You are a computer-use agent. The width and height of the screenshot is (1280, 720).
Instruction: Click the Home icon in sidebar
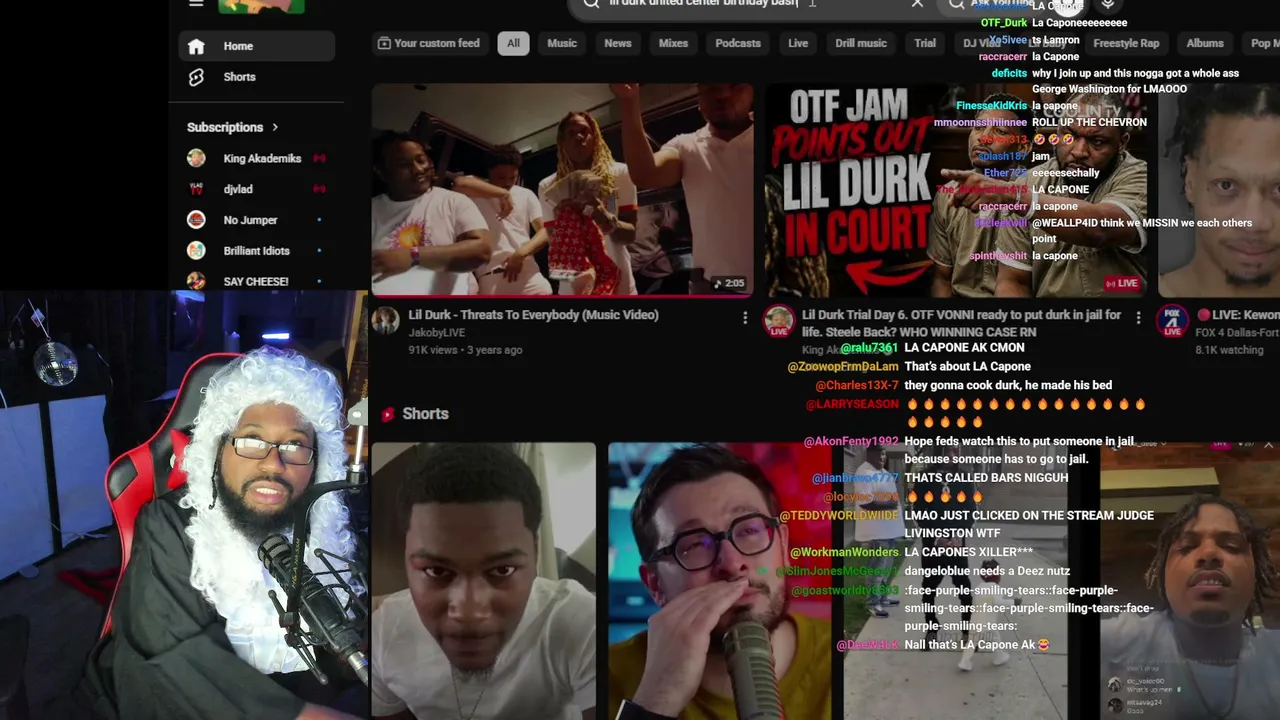(x=196, y=46)
